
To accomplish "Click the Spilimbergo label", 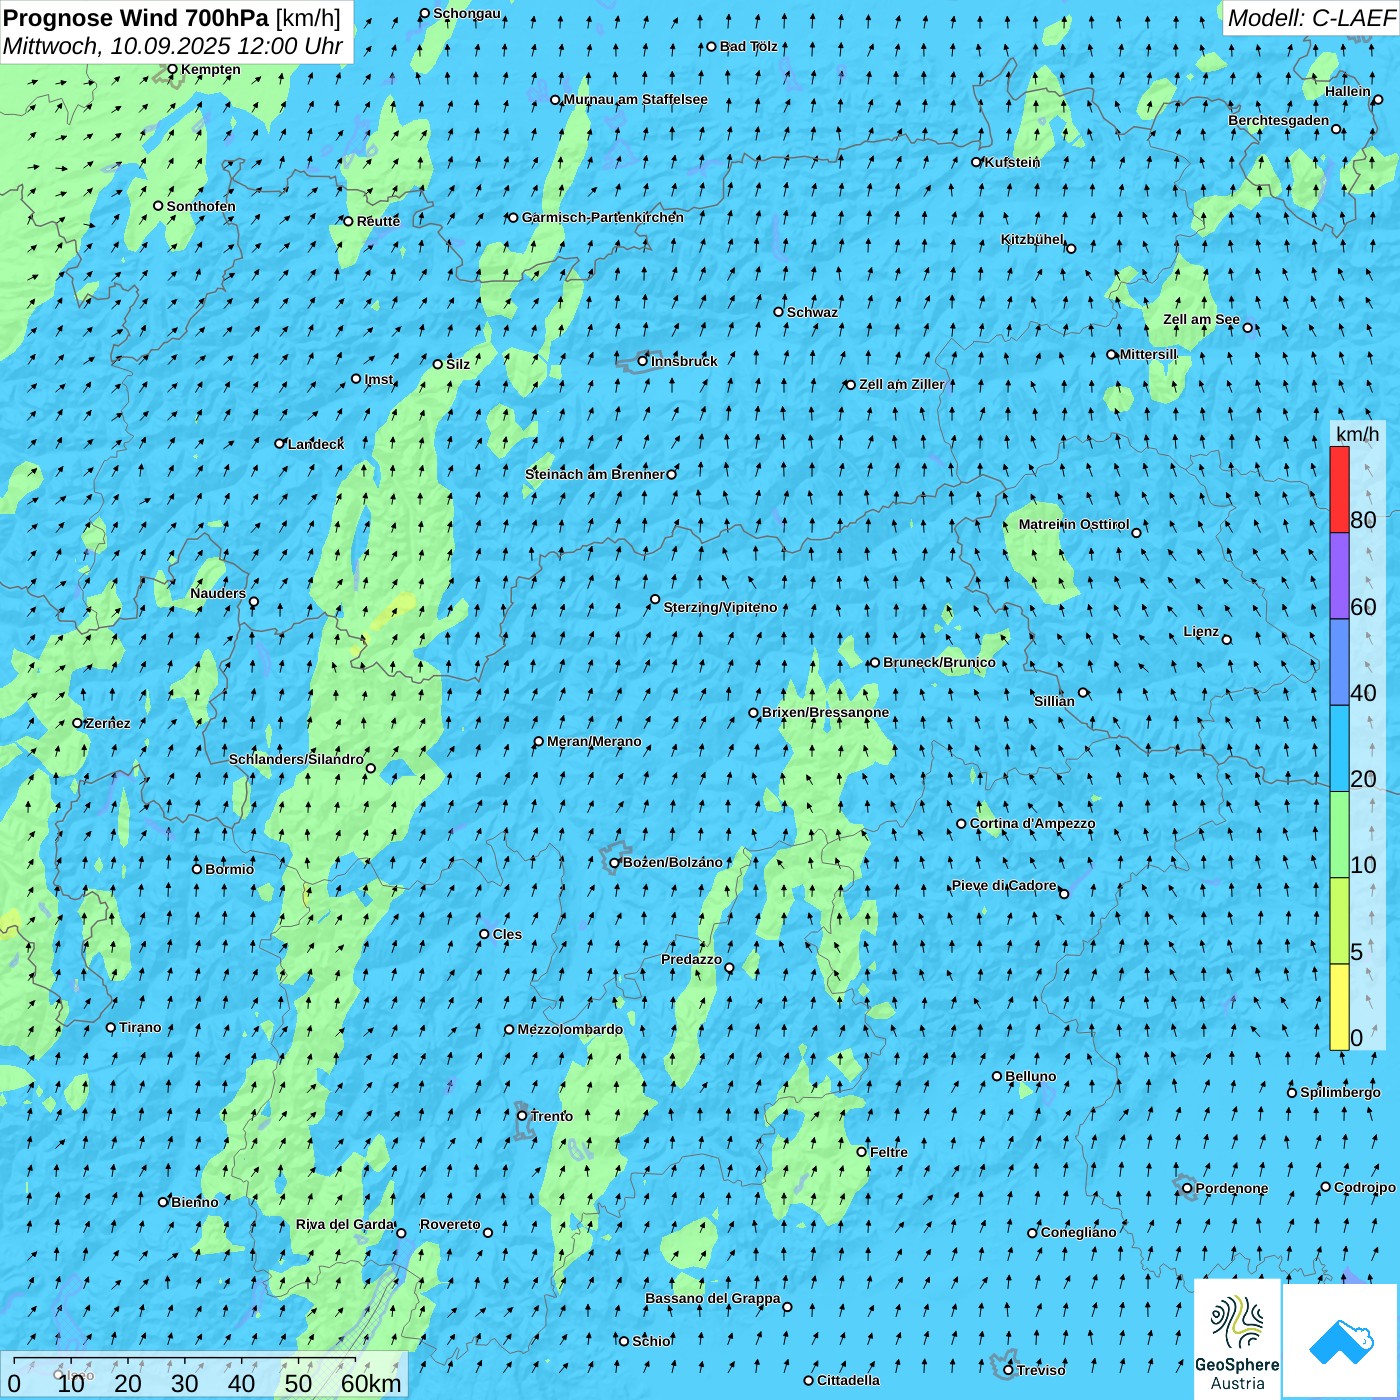I will 1340,1092.
